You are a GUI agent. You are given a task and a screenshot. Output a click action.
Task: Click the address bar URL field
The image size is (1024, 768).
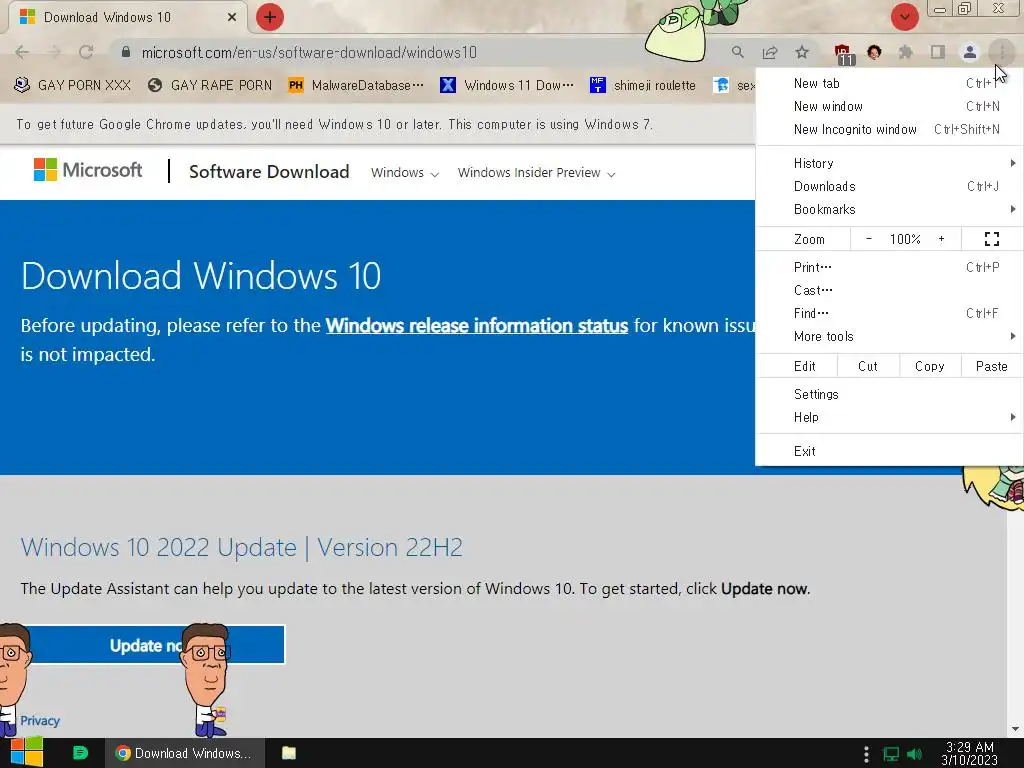coord(418,52)
